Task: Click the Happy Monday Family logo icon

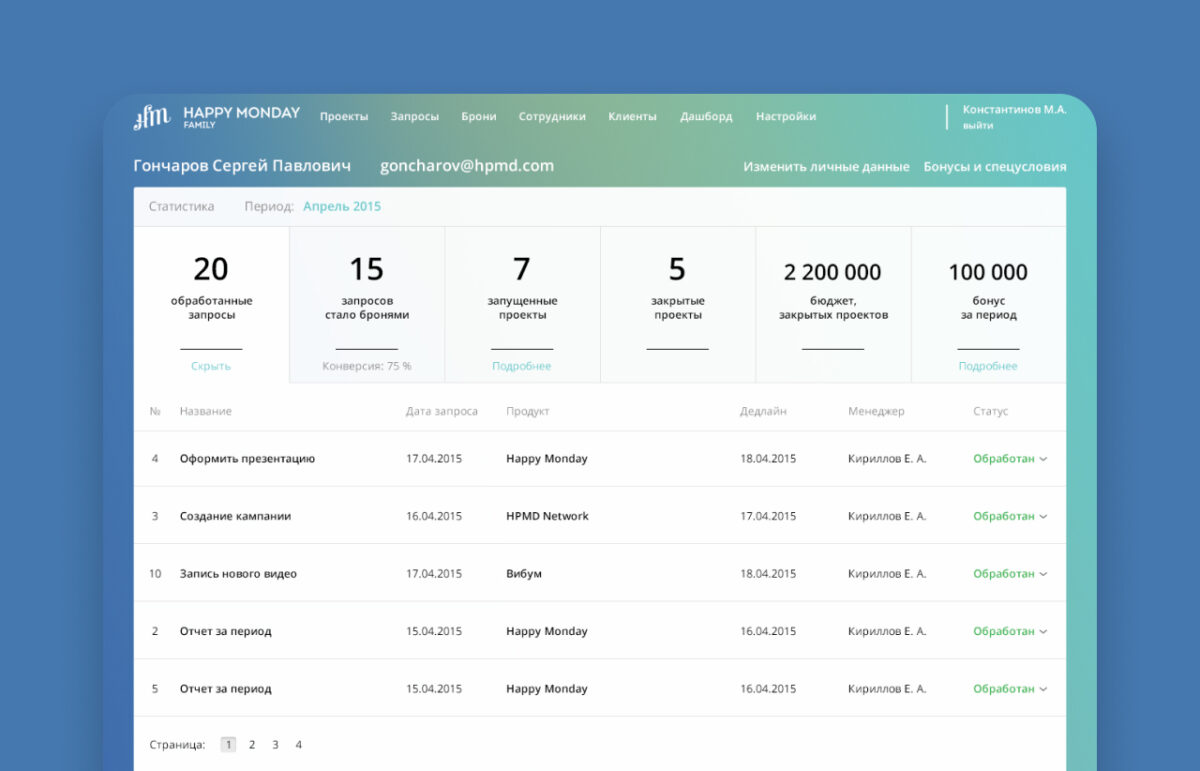Action: coord(152,118)
